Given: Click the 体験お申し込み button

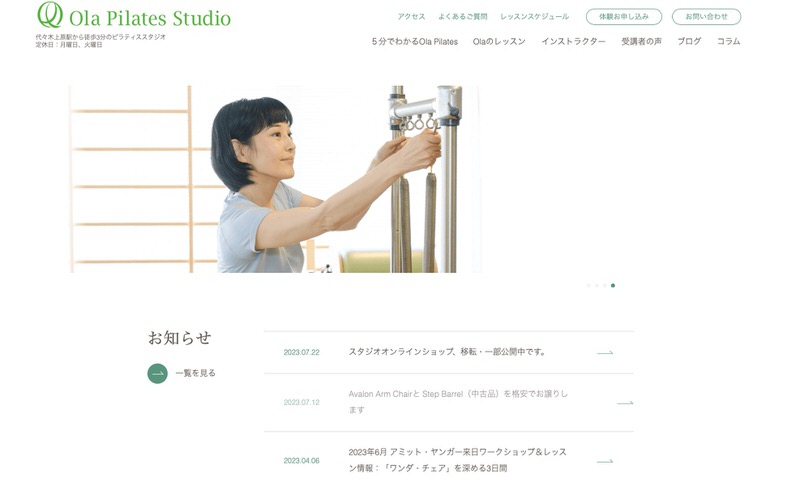Looking at the screenshot, I should pyautogui.click(x=623, y=16).
